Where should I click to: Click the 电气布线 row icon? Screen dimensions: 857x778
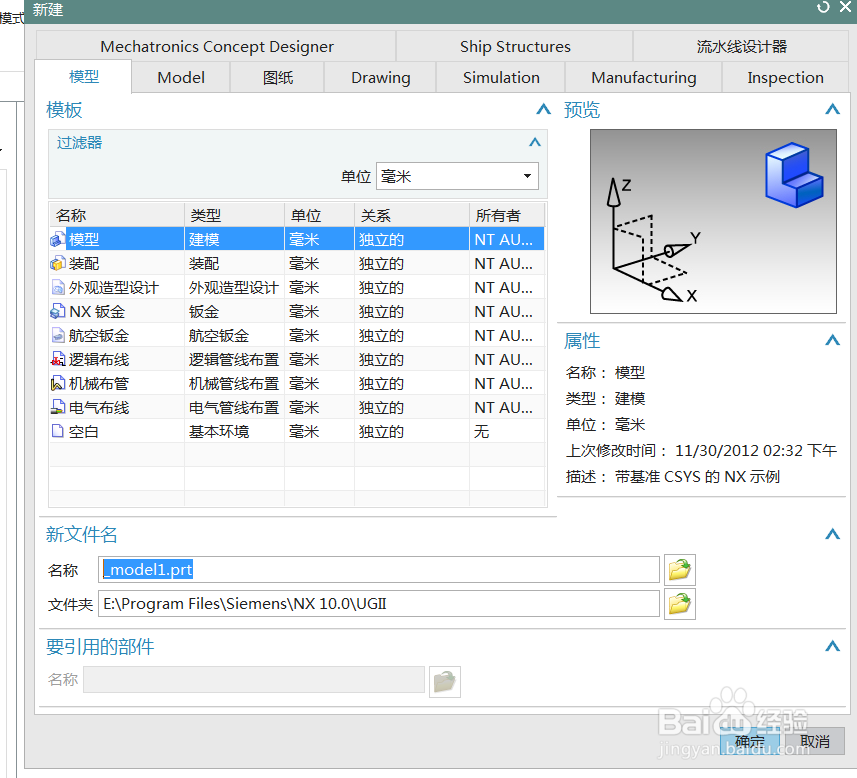[x=58, y=408]
